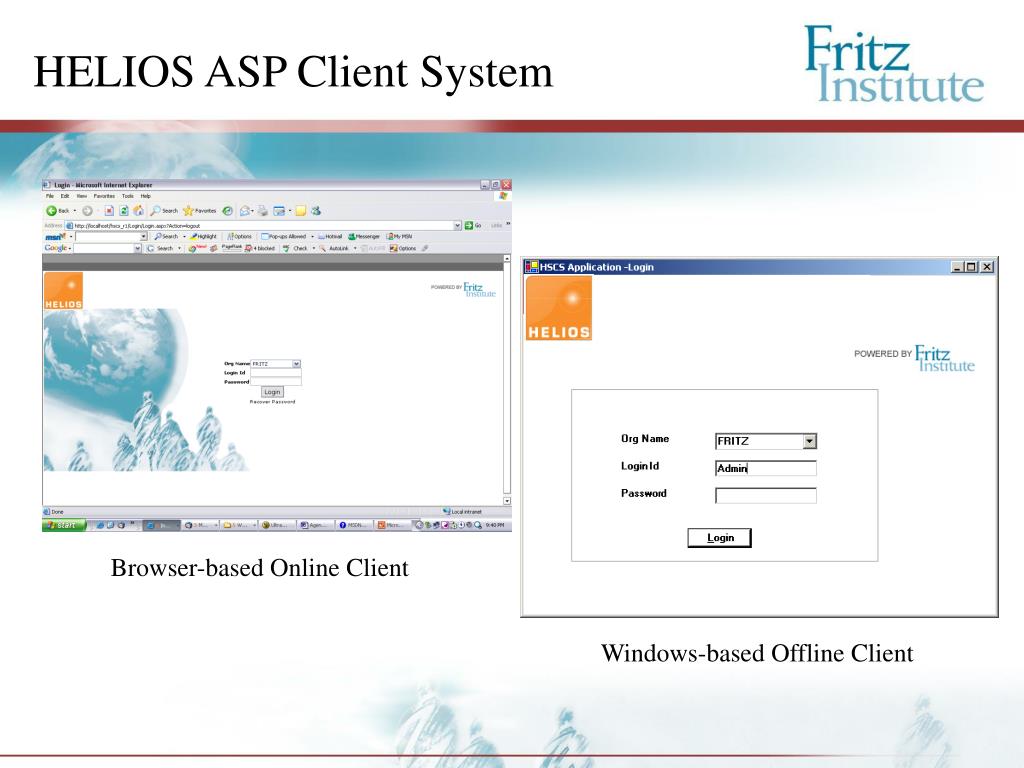This screenshot has width=1024, height=768.
Task: Click the HELIOS logo in the browser page
Action: point(63,291)
